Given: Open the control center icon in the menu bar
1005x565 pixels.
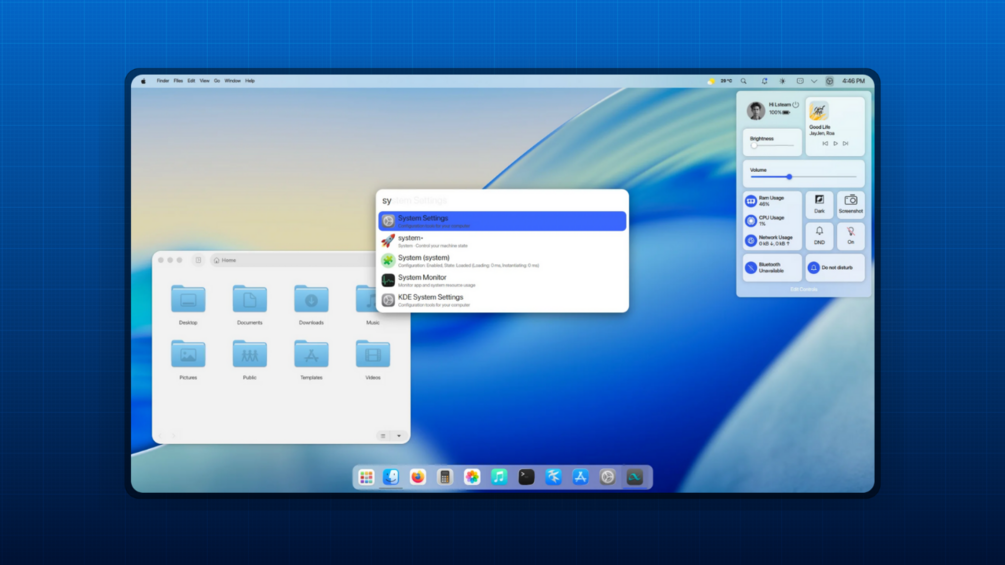Looking at the screenshot, I should [829, 81].
